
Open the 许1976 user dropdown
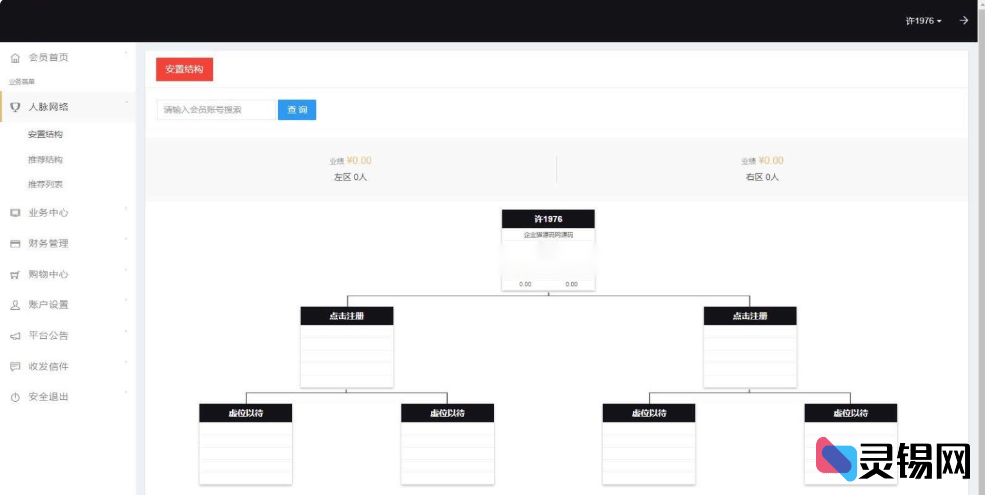coord(923,21)
